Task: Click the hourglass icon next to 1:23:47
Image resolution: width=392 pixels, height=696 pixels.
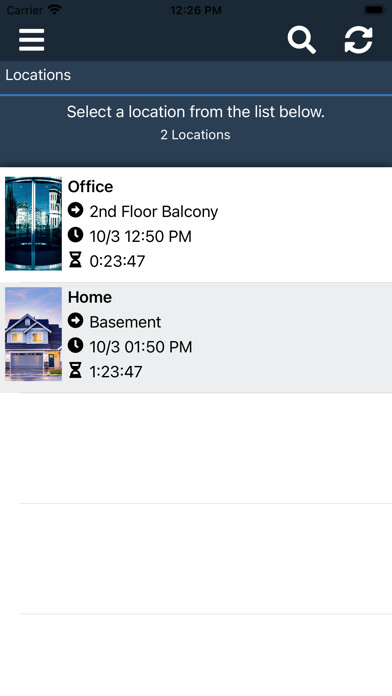Action: pos(75,370)
